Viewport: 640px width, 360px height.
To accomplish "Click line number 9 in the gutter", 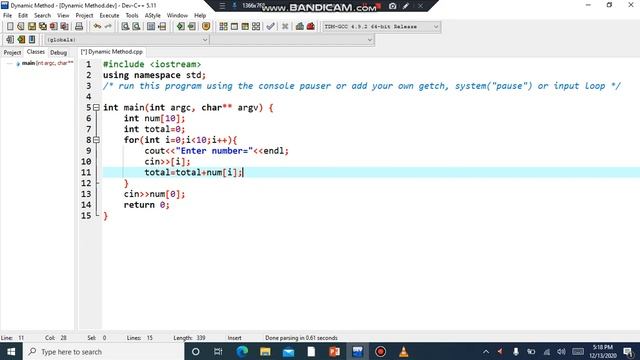I will (88, 151).
